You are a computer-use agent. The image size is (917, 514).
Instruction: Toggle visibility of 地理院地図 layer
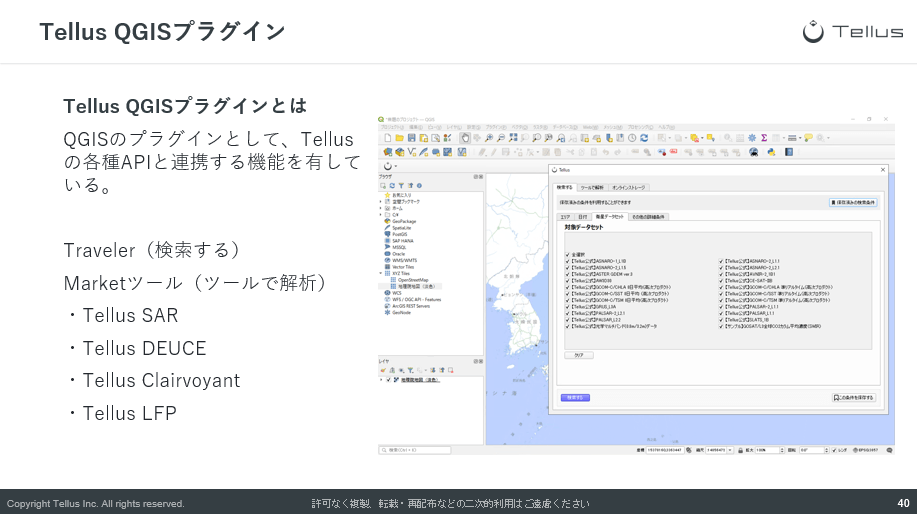click(x=388, y=380)
